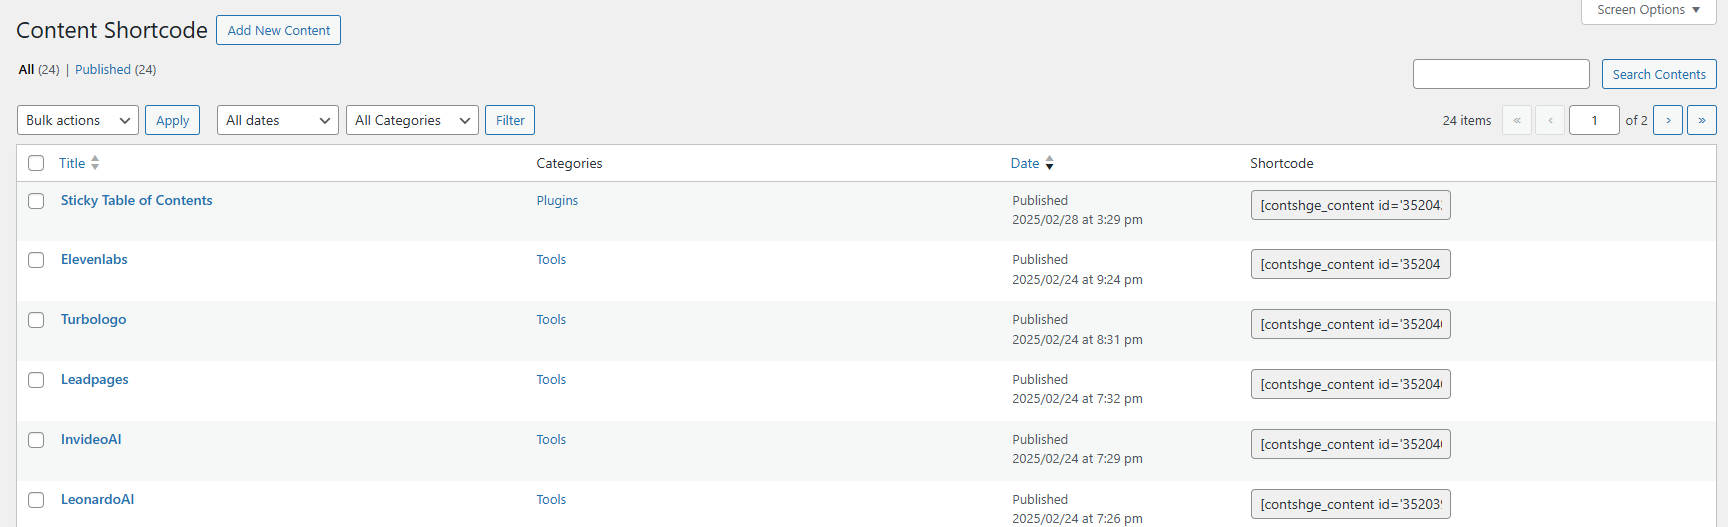The image size is (1728, 527).
Task: Click the '24 items' count text
Action: tap(1467, 120)
